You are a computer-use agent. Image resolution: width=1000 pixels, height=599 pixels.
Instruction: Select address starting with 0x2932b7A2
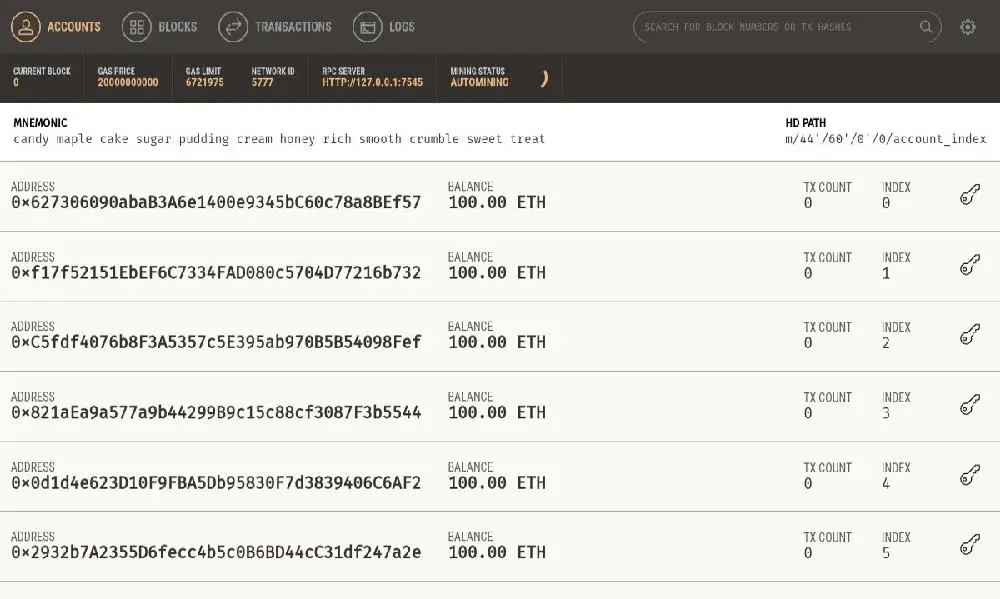point(216,553)
